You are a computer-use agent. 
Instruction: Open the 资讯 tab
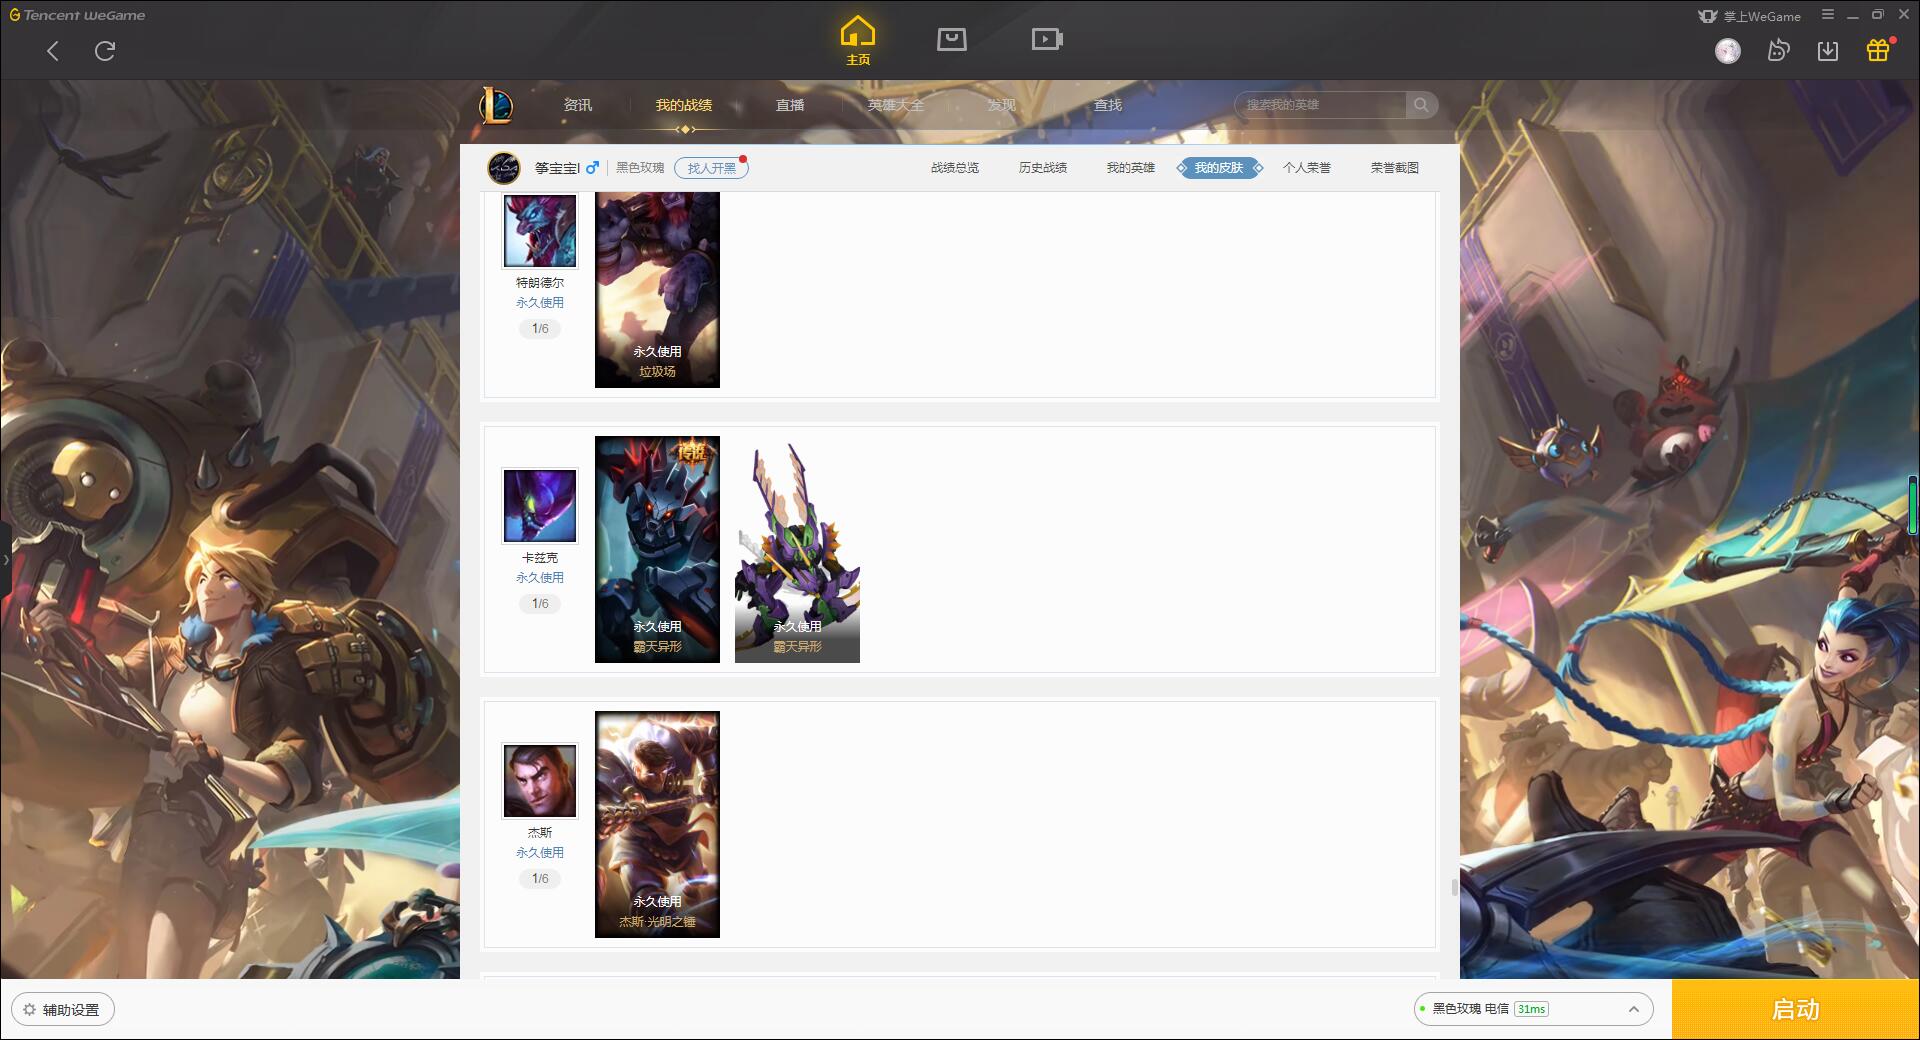pyautogui.click(x=577, y=105)
